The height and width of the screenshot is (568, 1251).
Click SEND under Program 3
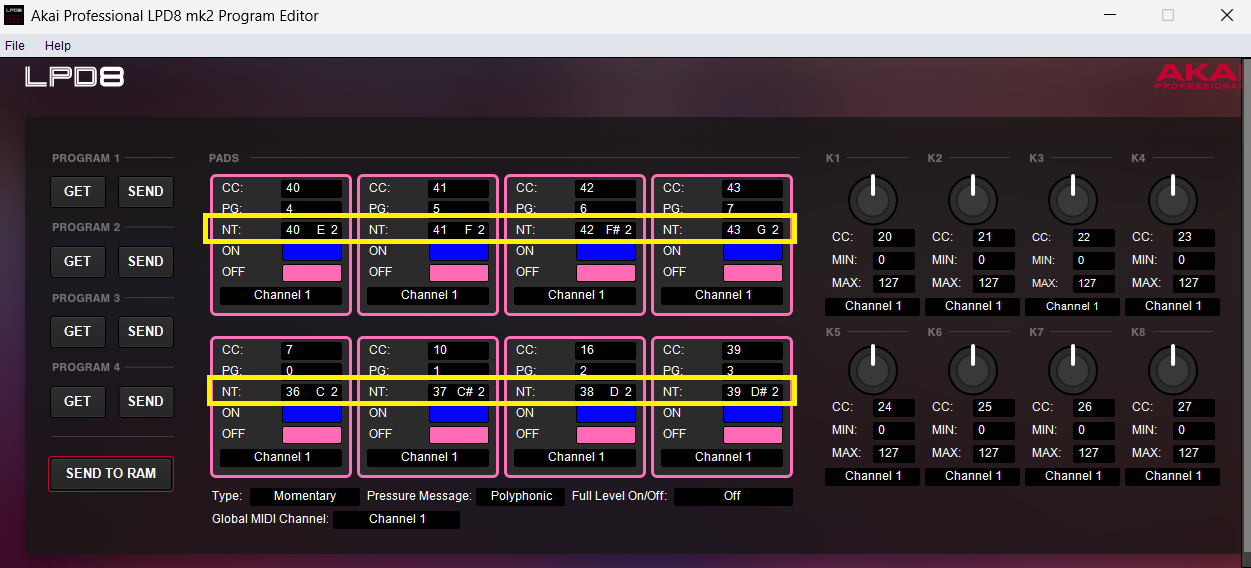(x=146, y=331)
